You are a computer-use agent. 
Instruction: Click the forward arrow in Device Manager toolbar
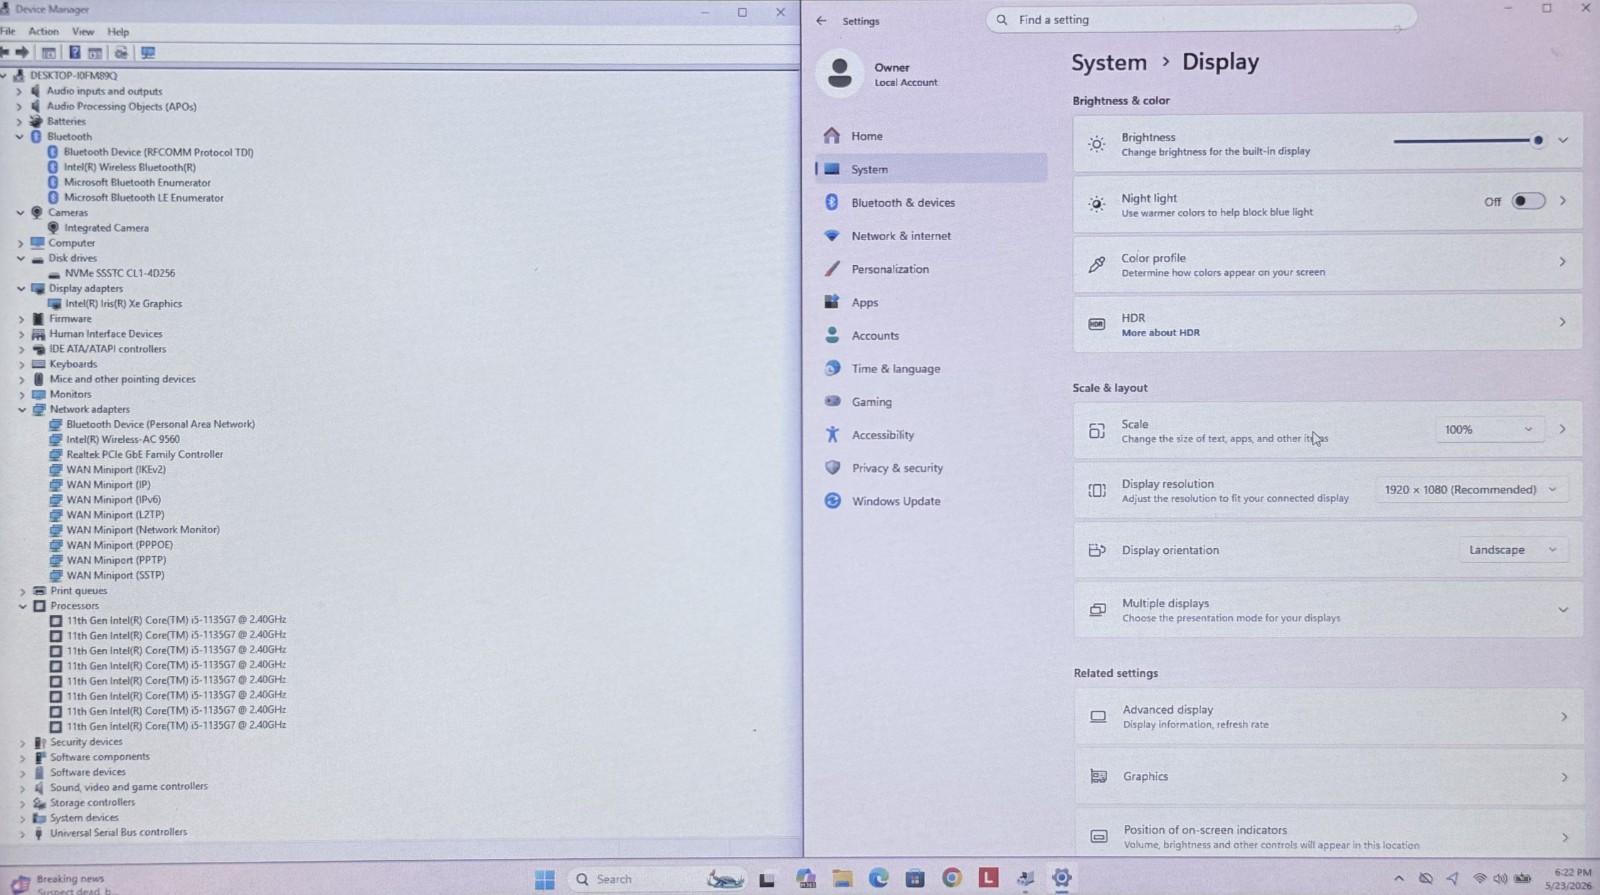pos(22,52)
